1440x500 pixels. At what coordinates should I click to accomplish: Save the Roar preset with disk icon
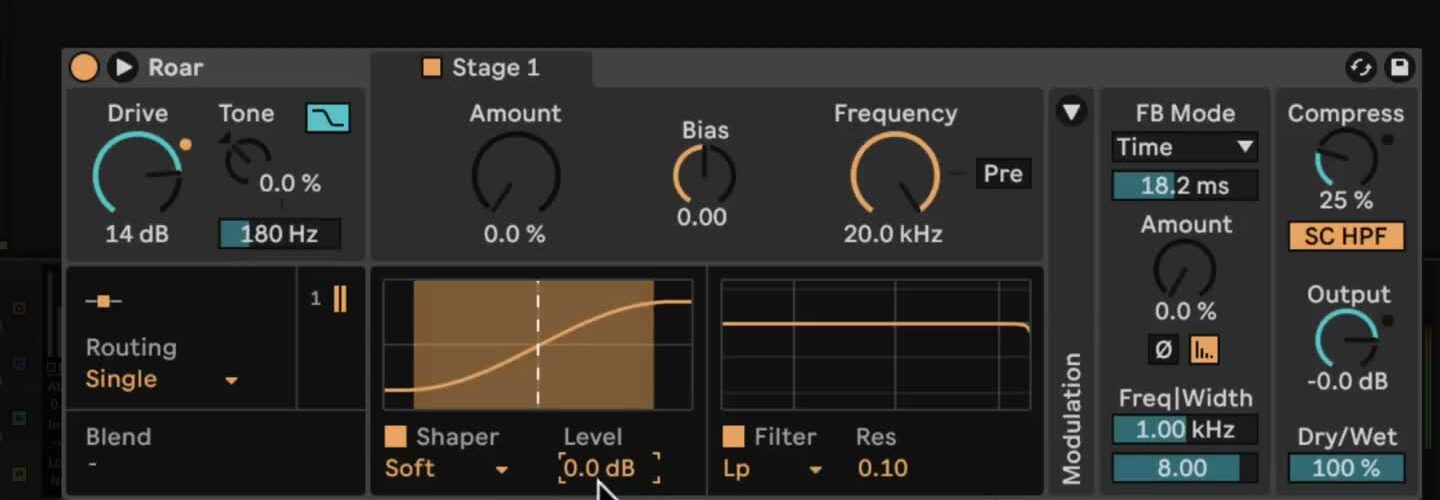tap(1400, 67)
